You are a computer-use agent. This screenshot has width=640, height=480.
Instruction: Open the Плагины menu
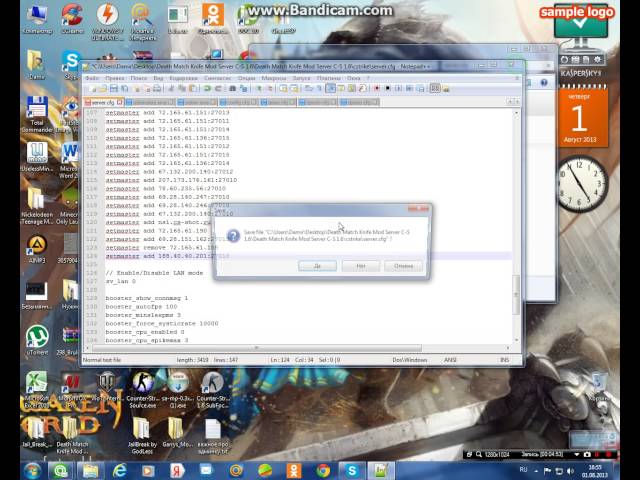point(329,78)
